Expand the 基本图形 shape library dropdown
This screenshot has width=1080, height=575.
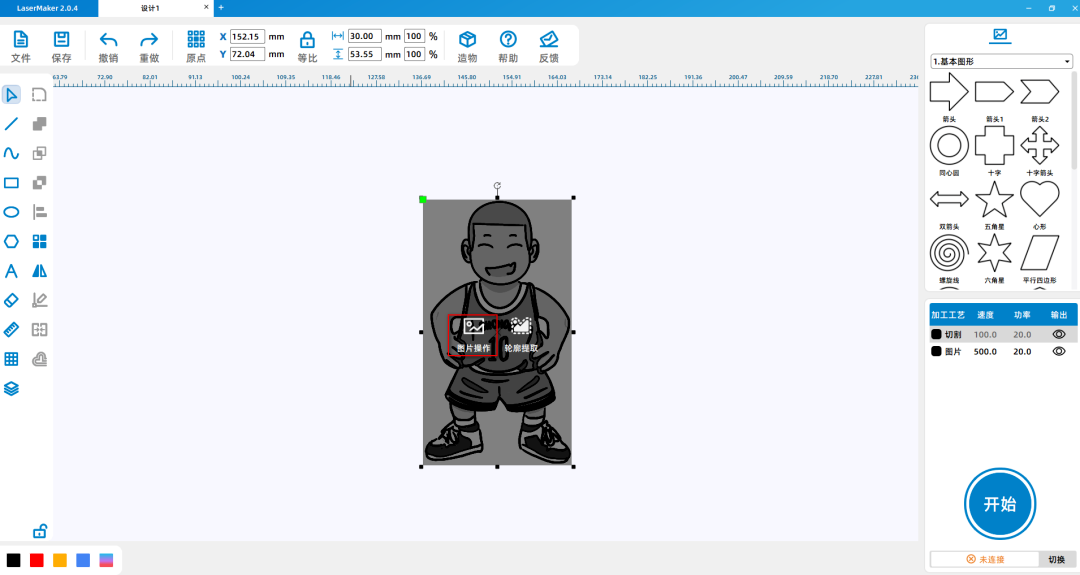(1001, 62)
